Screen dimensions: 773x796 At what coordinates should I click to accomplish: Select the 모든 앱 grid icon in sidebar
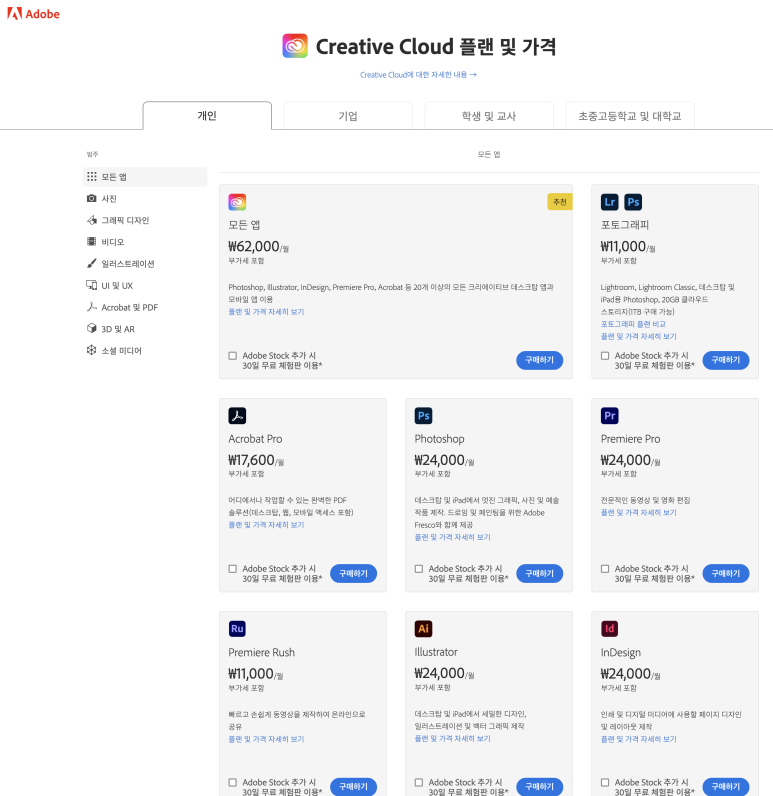pos(91,177)
